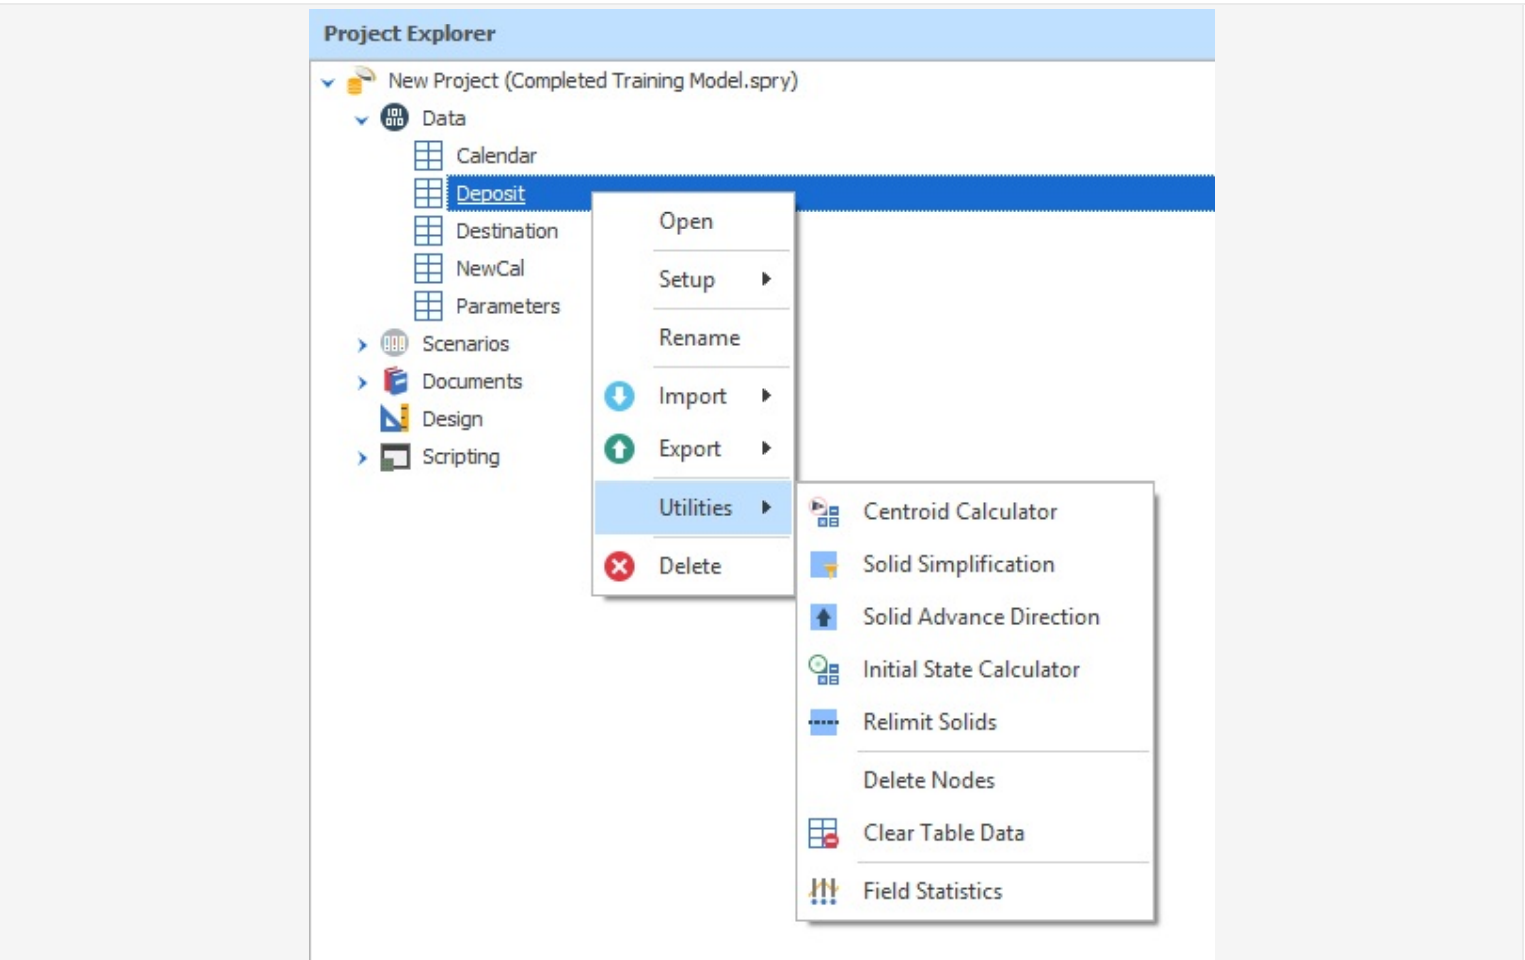Select Rename in the context menu
This screenshot has width=1525, height=960.
(699, 338)
